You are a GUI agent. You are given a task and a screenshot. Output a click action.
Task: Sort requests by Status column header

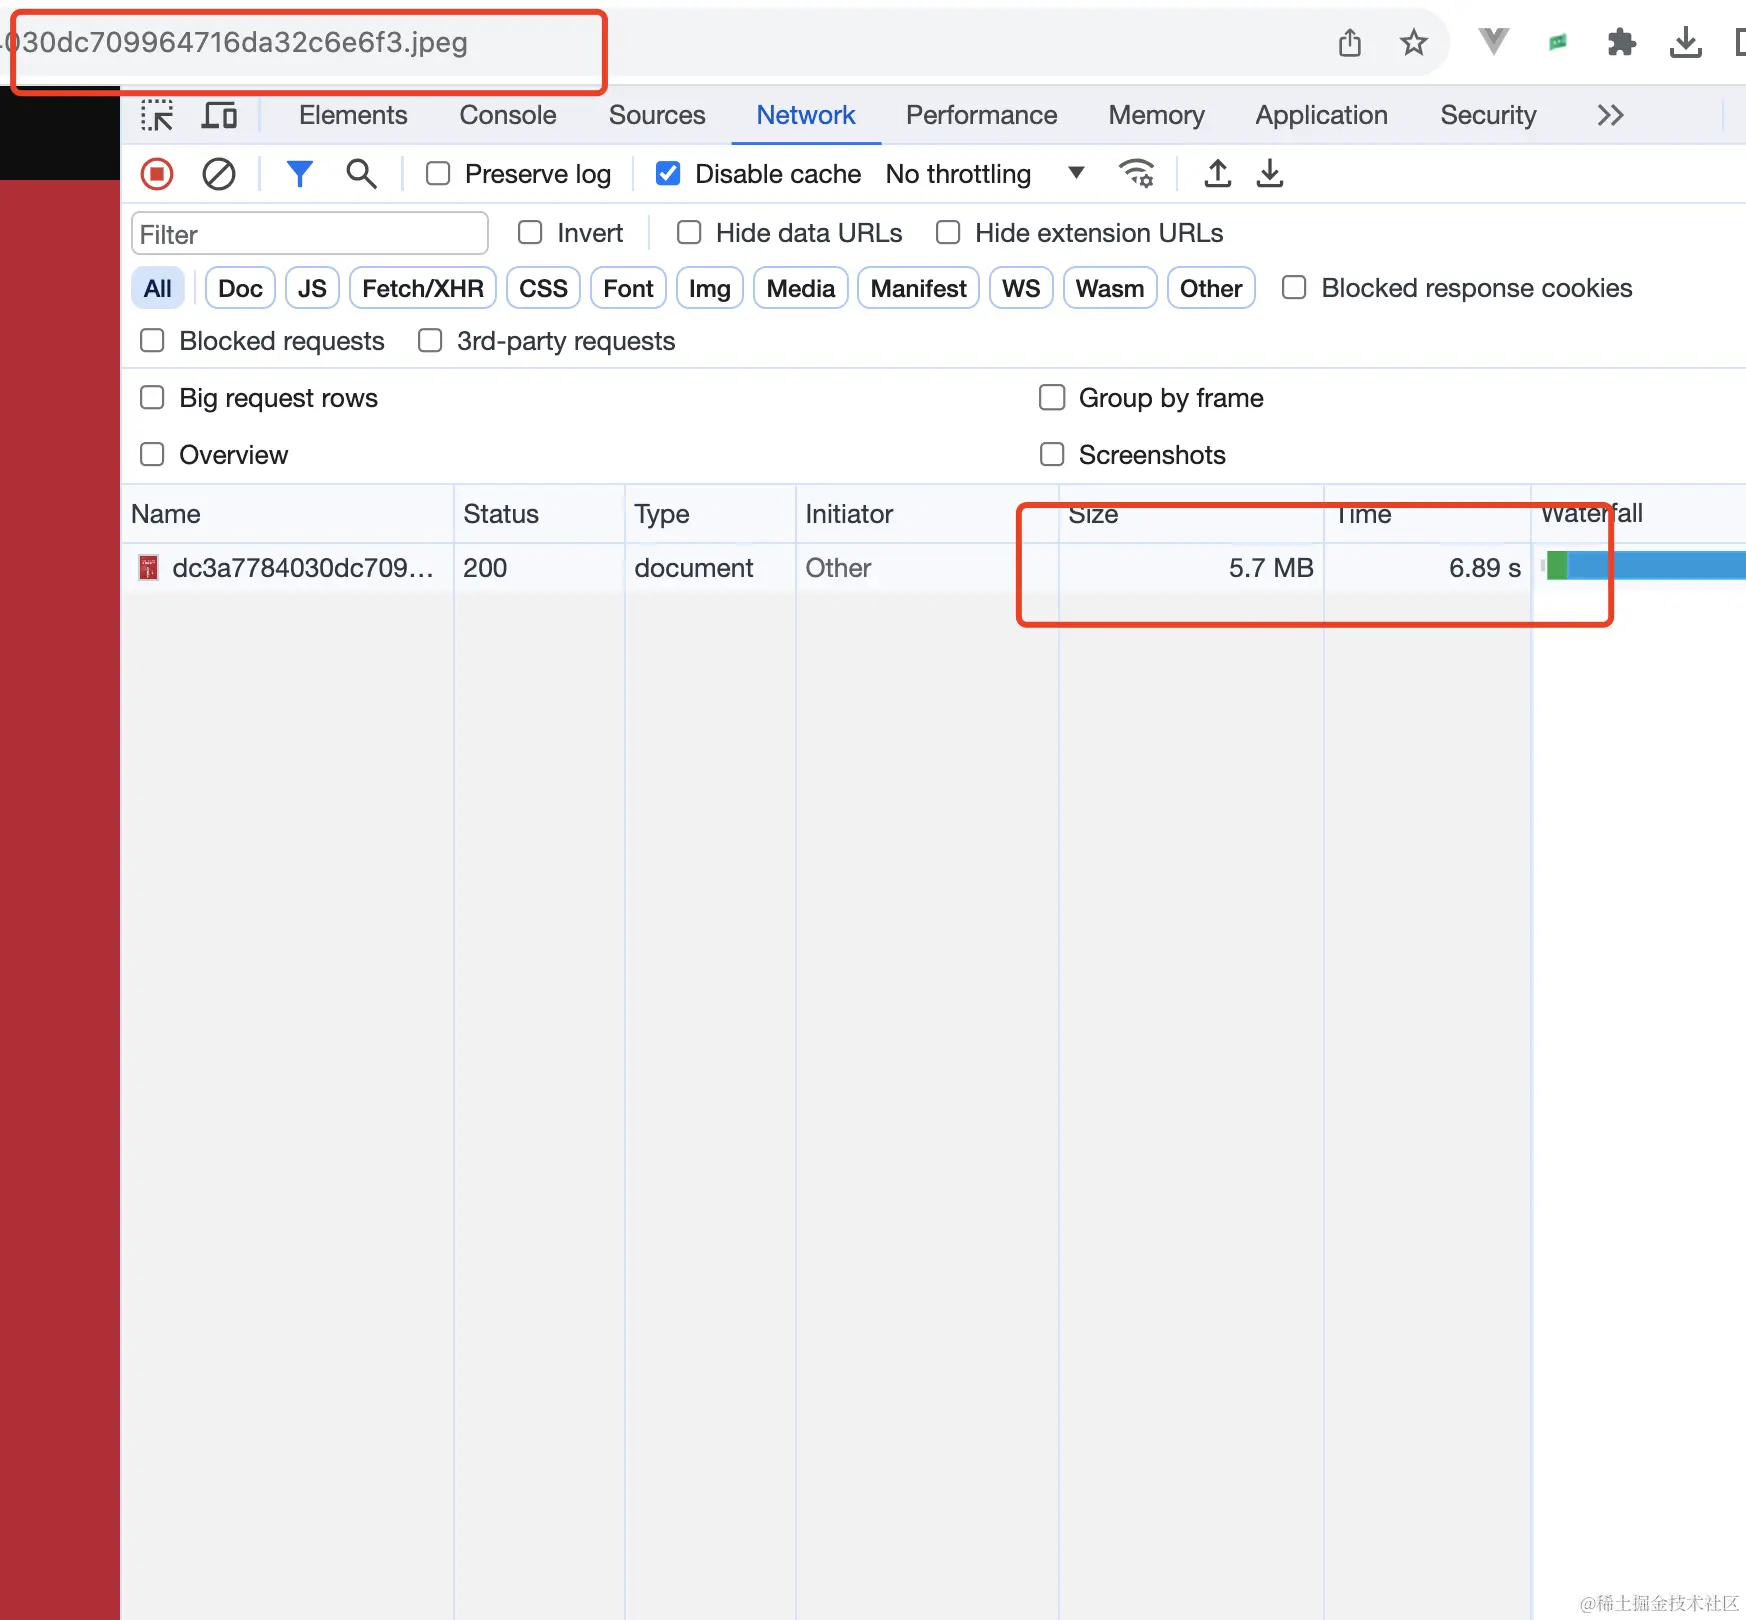540,514
